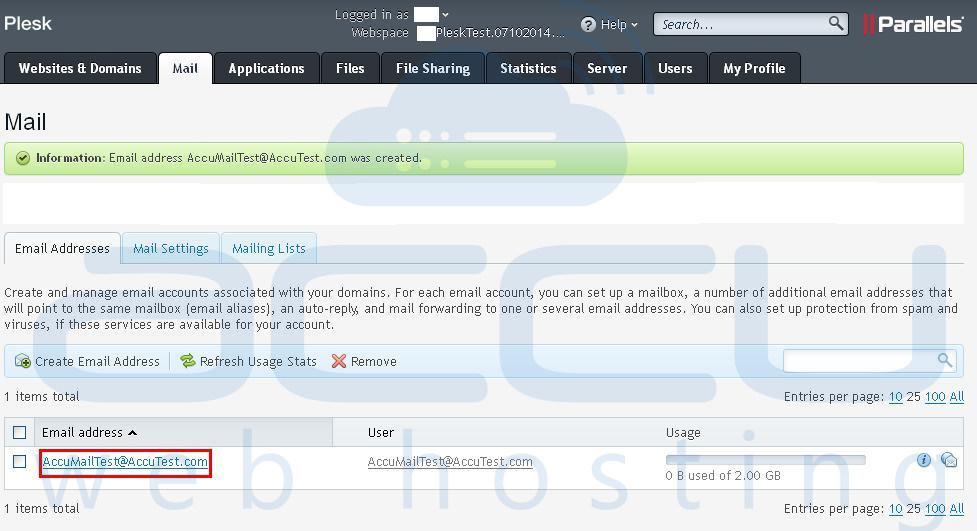The width and height of the screenshot is (977, 531).
Task: Click the Refresh Usage Stats arrows icon
Action: [x=188, y=361]
